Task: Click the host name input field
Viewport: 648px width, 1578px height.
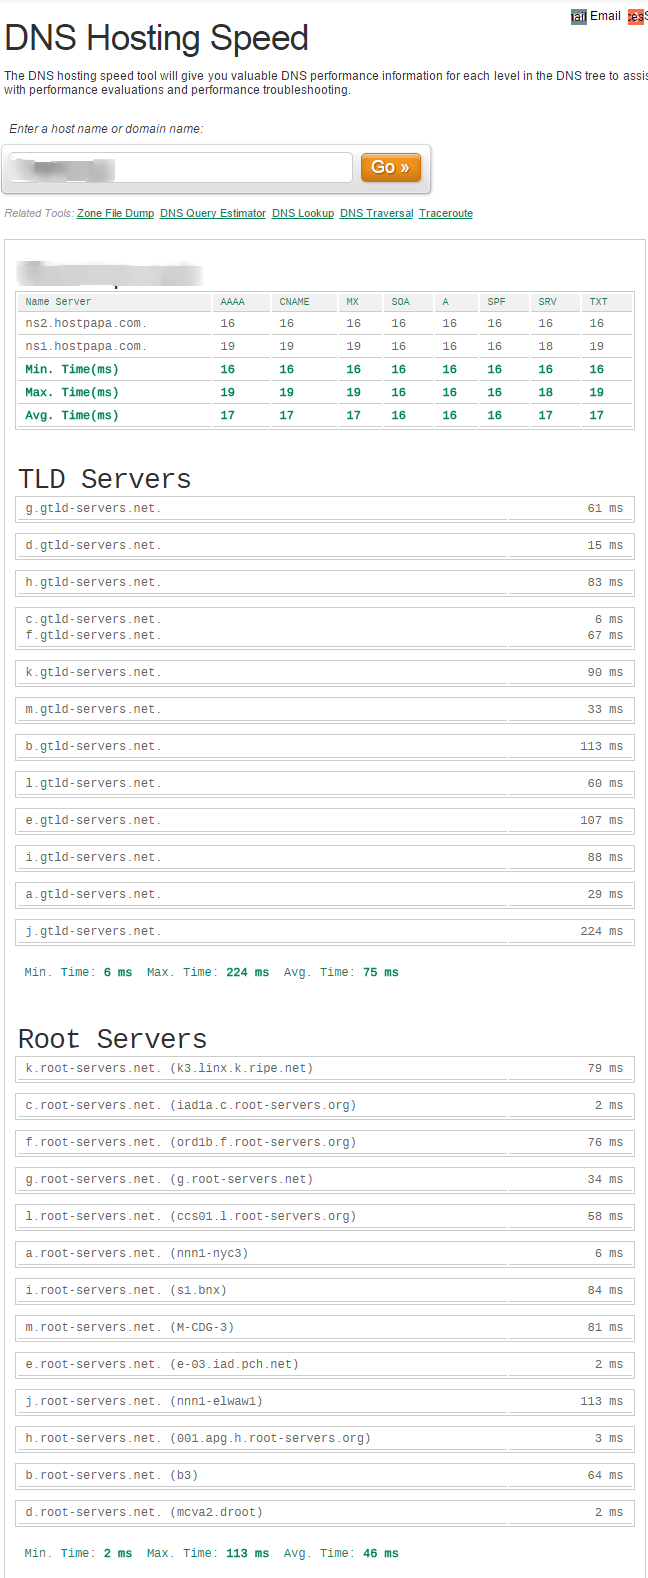Action: tap(180, 168)
